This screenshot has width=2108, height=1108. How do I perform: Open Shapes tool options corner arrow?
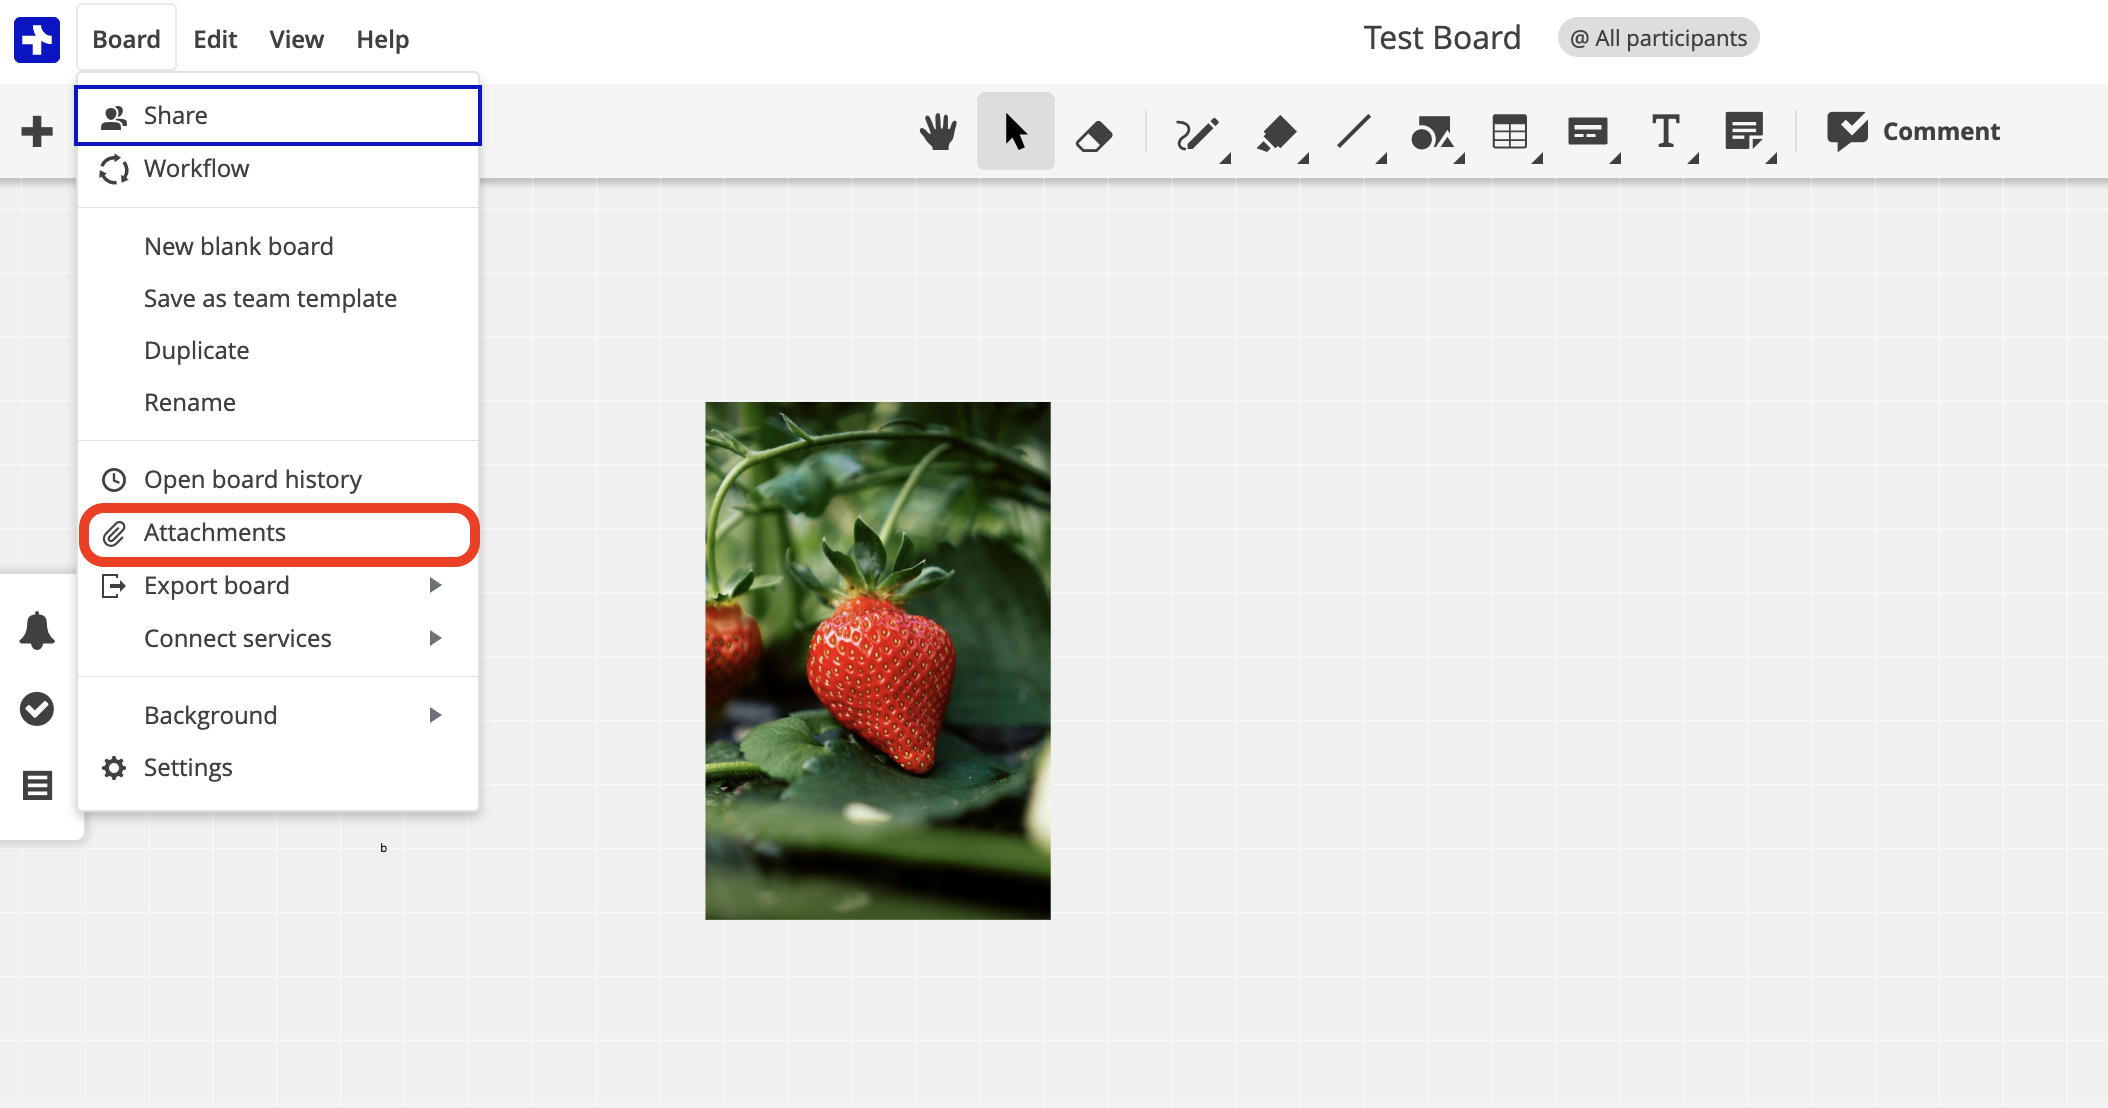click(1459, 158)
